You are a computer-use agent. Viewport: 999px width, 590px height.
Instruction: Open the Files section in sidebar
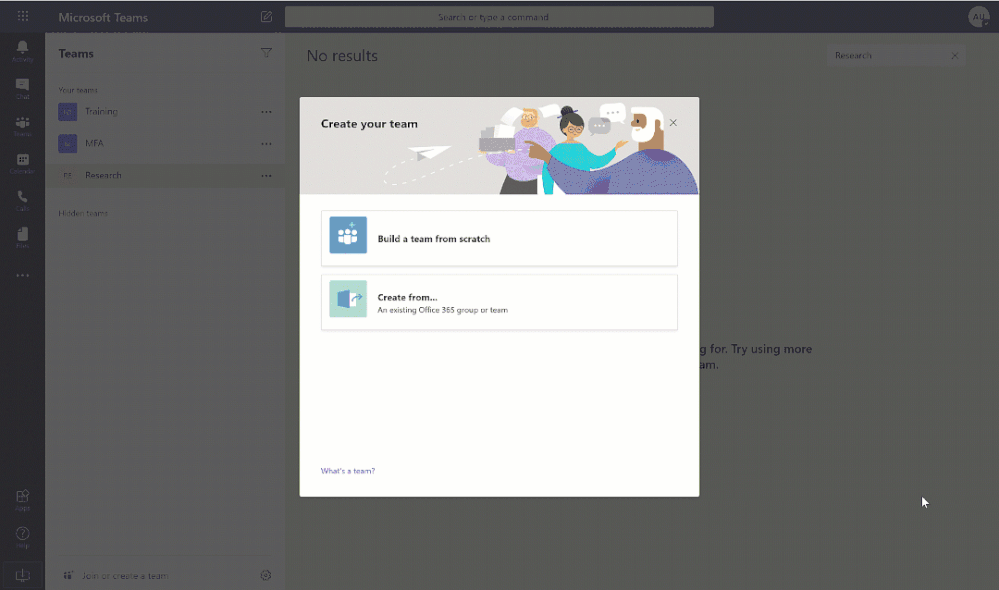click(x=22, y=238)
